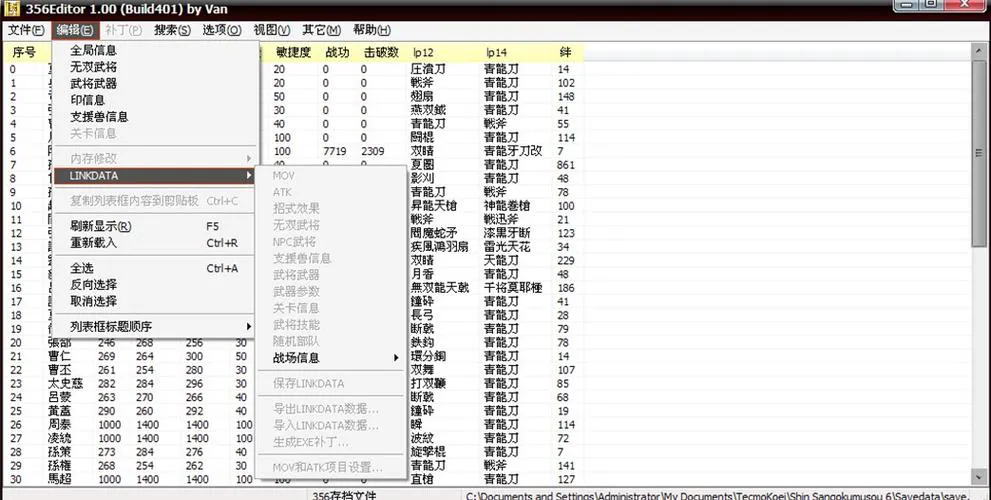Click the 序号 column header
The height and width of the screenshot is (500, 991).
[24, 52]
